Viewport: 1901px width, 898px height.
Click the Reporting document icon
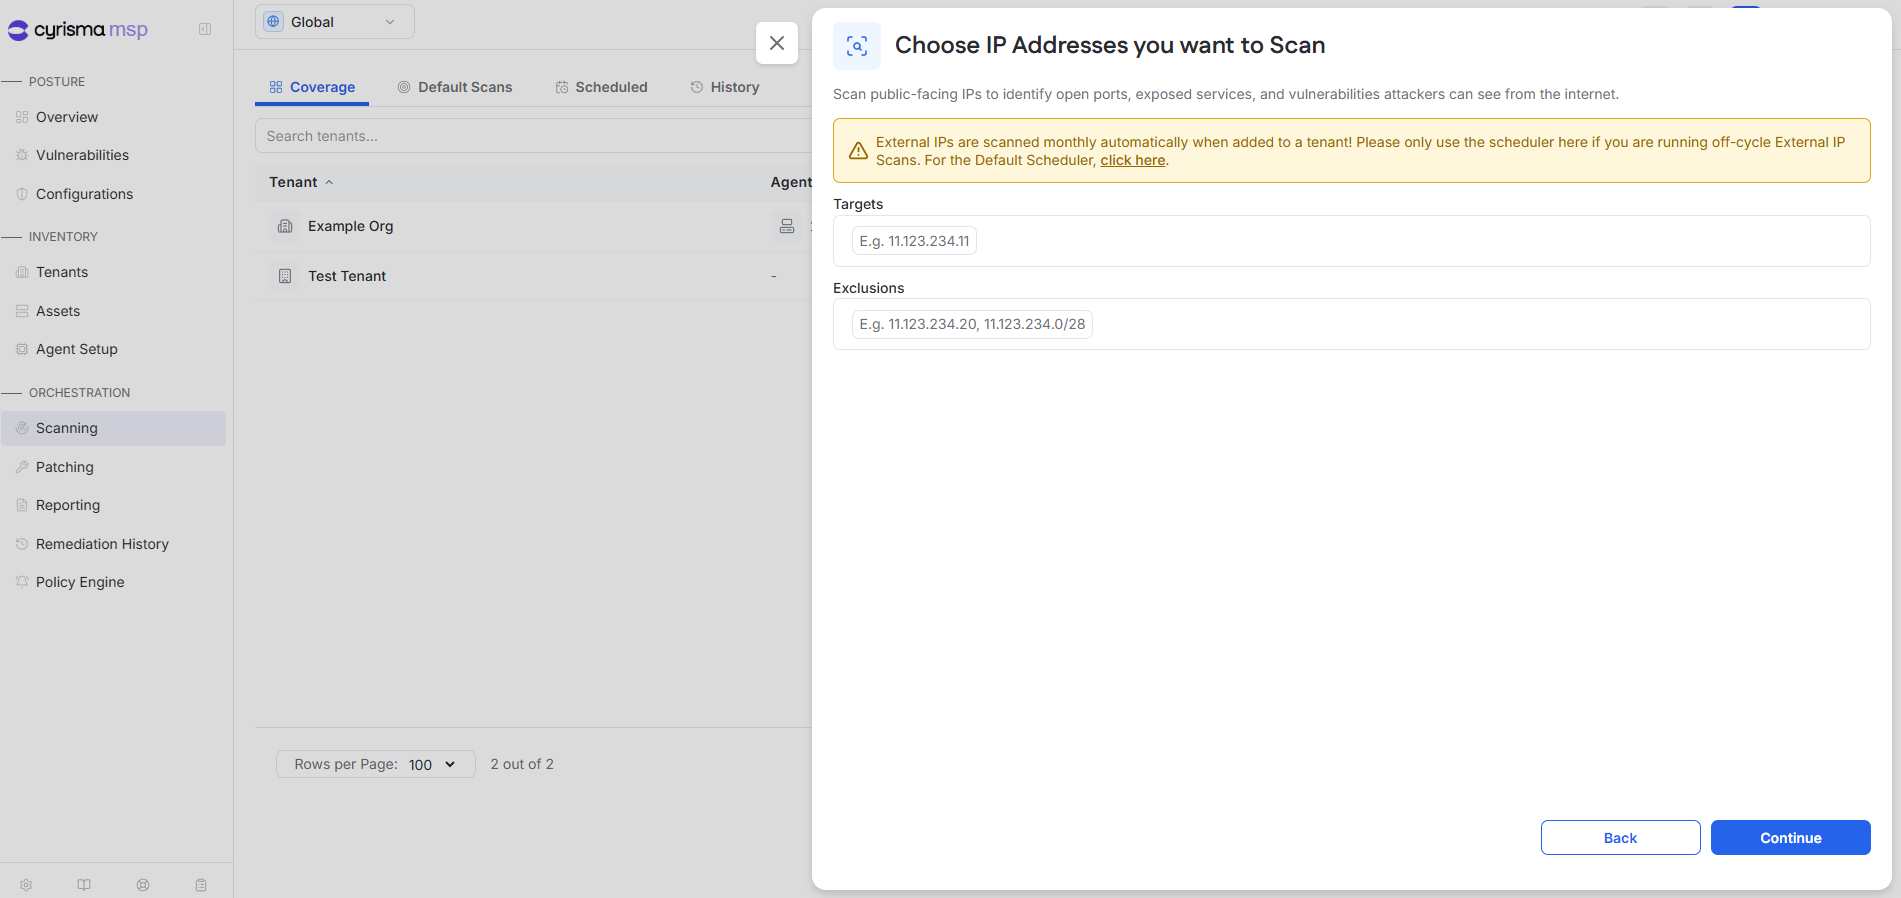[22, 505]
